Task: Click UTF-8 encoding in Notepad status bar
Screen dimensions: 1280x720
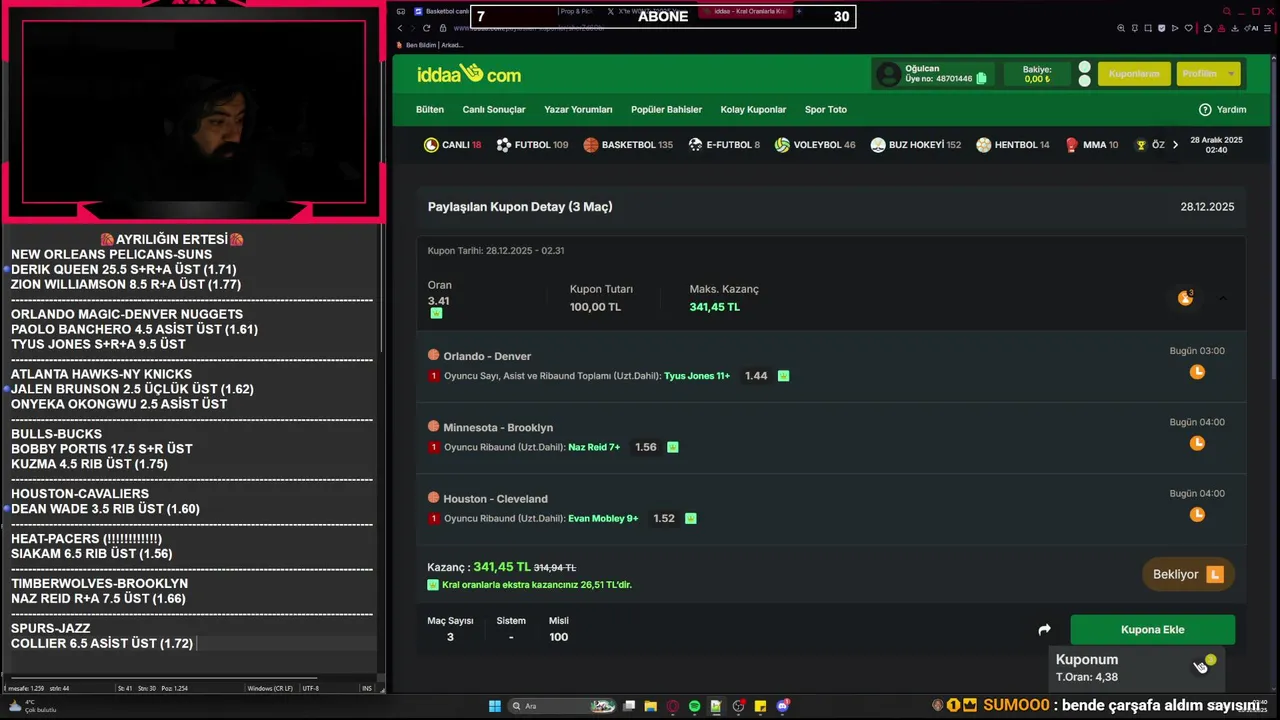Action: point(310,688)
